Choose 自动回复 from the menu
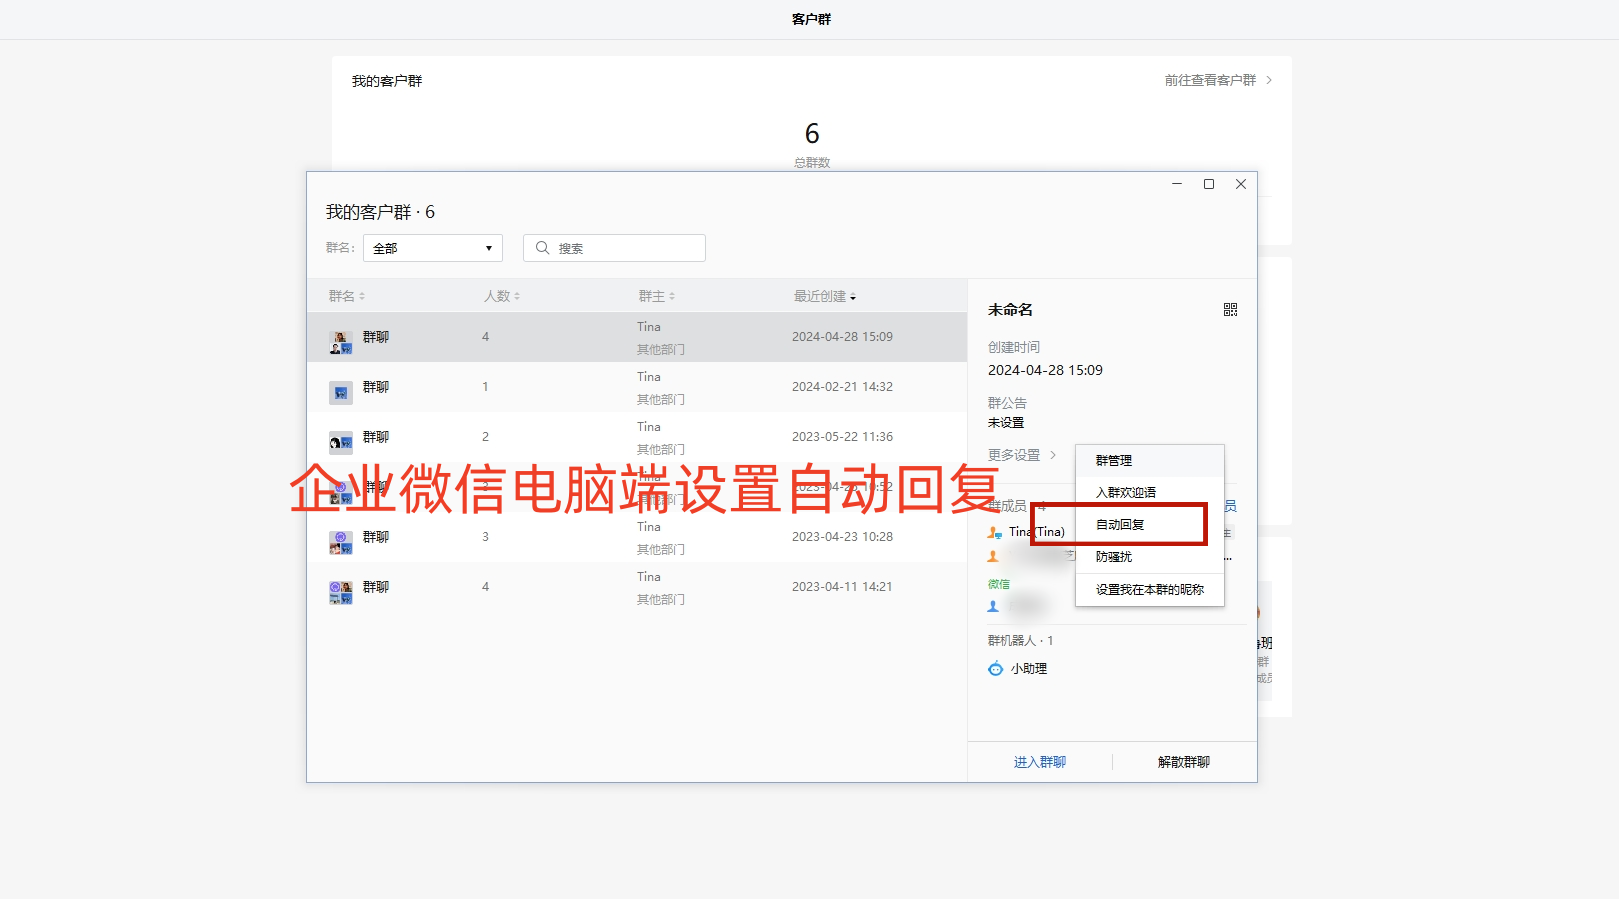 click(x=1150, y=525)
